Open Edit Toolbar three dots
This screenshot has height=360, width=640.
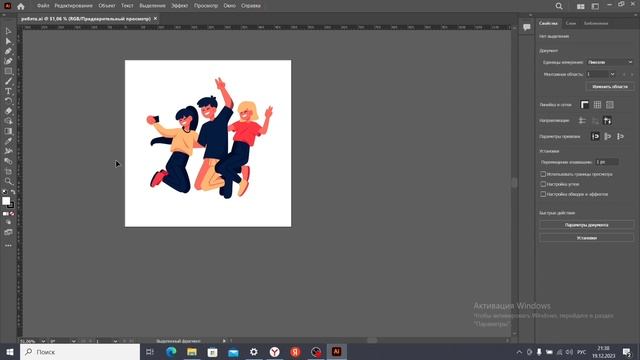8,246
